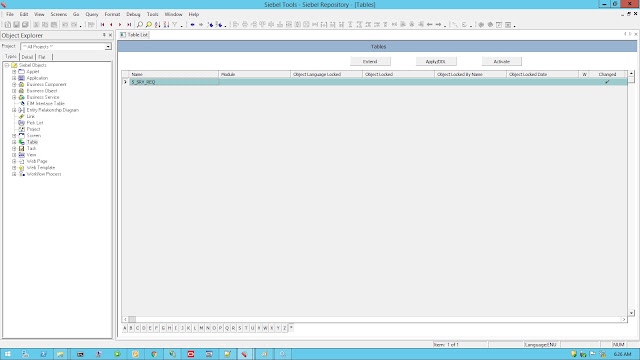Click the blue Go Back arrow icon

192,25
